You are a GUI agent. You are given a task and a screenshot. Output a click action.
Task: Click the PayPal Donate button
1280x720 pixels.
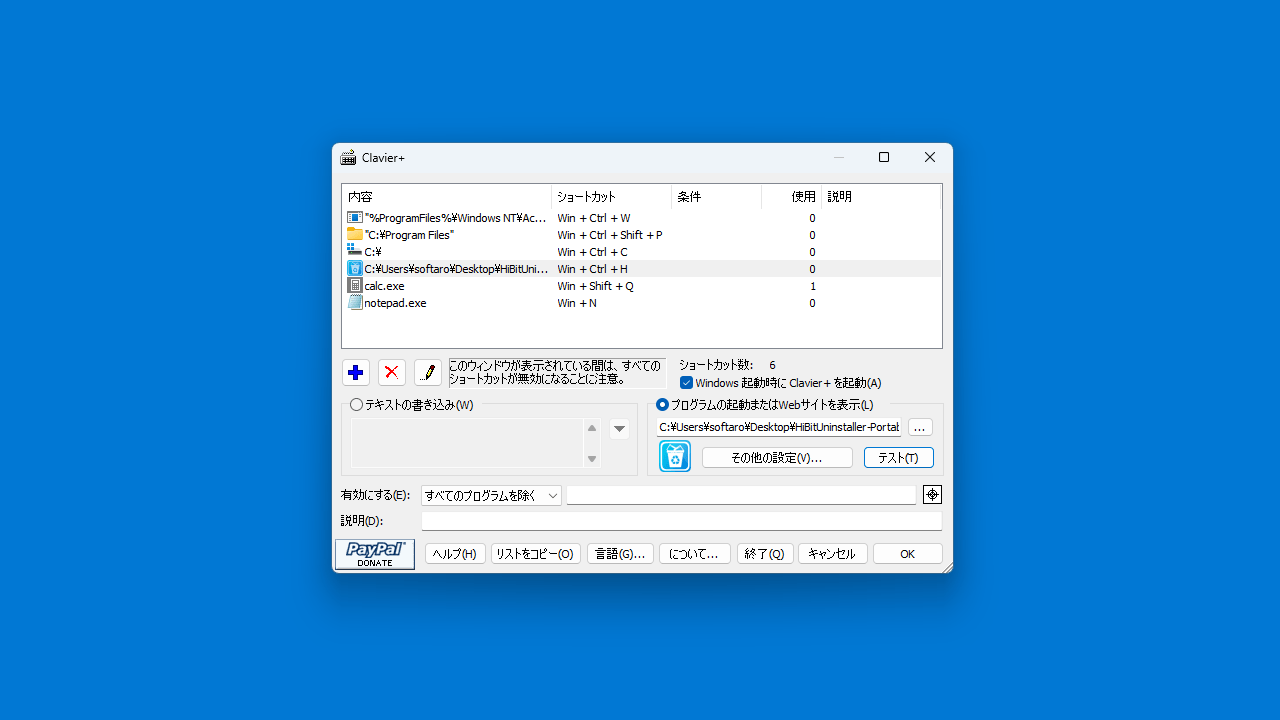[375, 555]
